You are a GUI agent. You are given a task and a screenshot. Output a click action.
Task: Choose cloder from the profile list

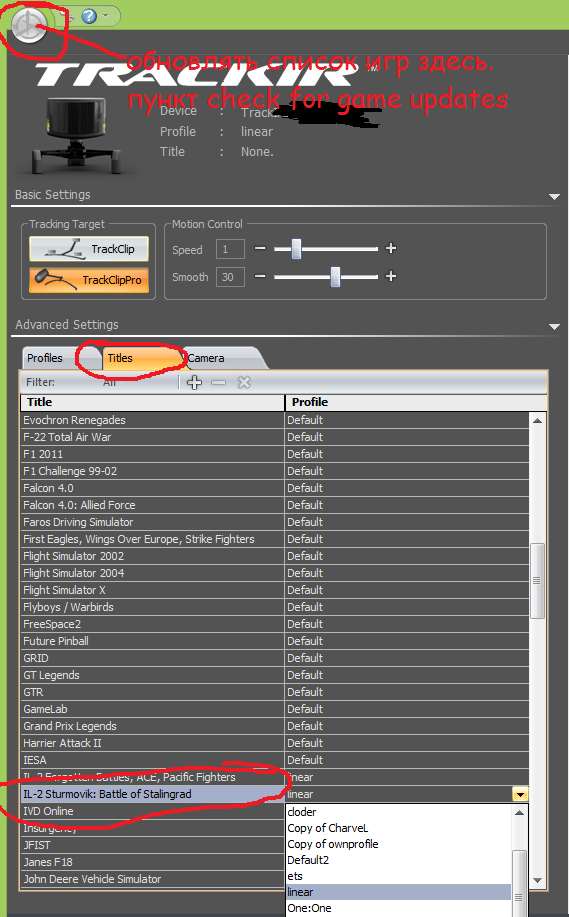398,812
